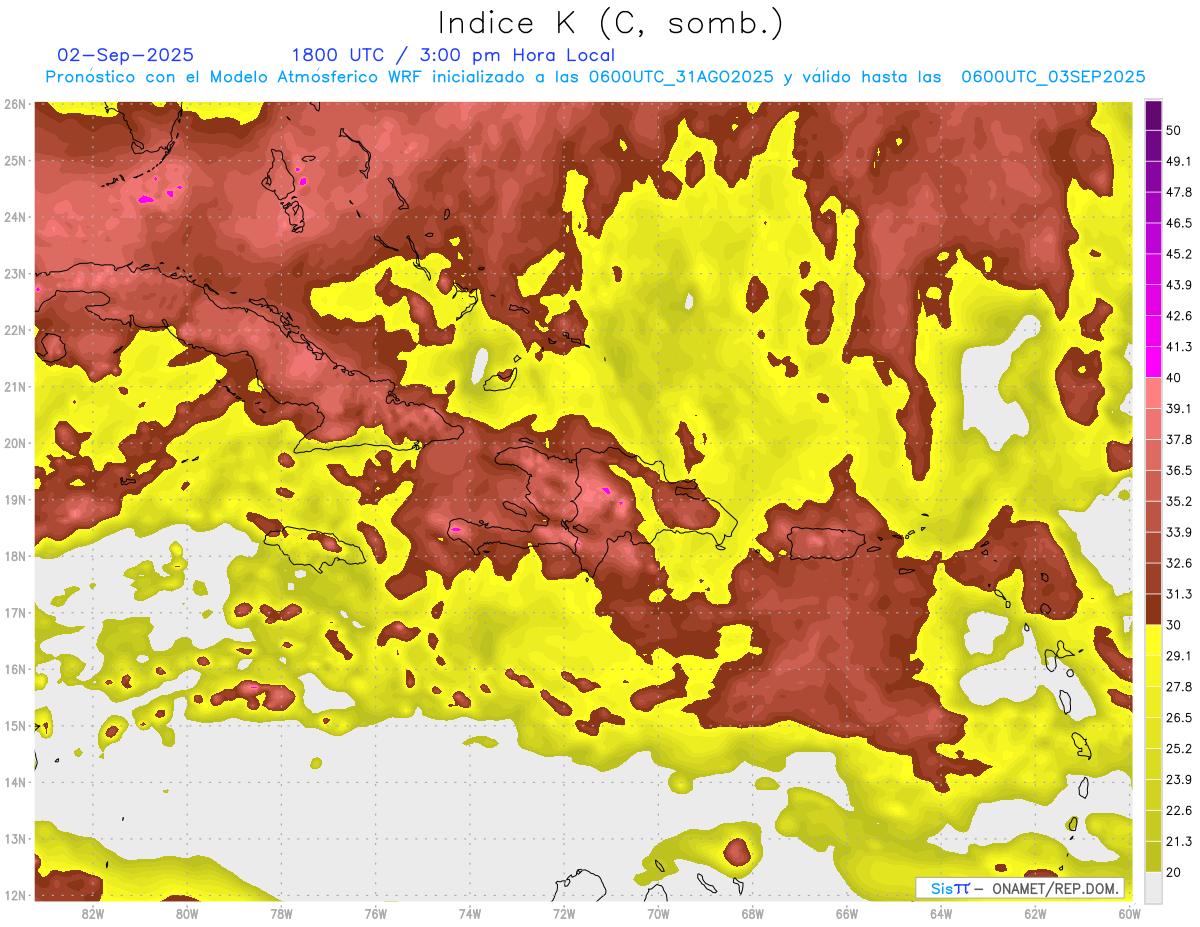Viewport: 1200px width, 927px height.
Task: Pick the light gray swatch at the colorbar bottom
Action: (x=1153, y=886)
